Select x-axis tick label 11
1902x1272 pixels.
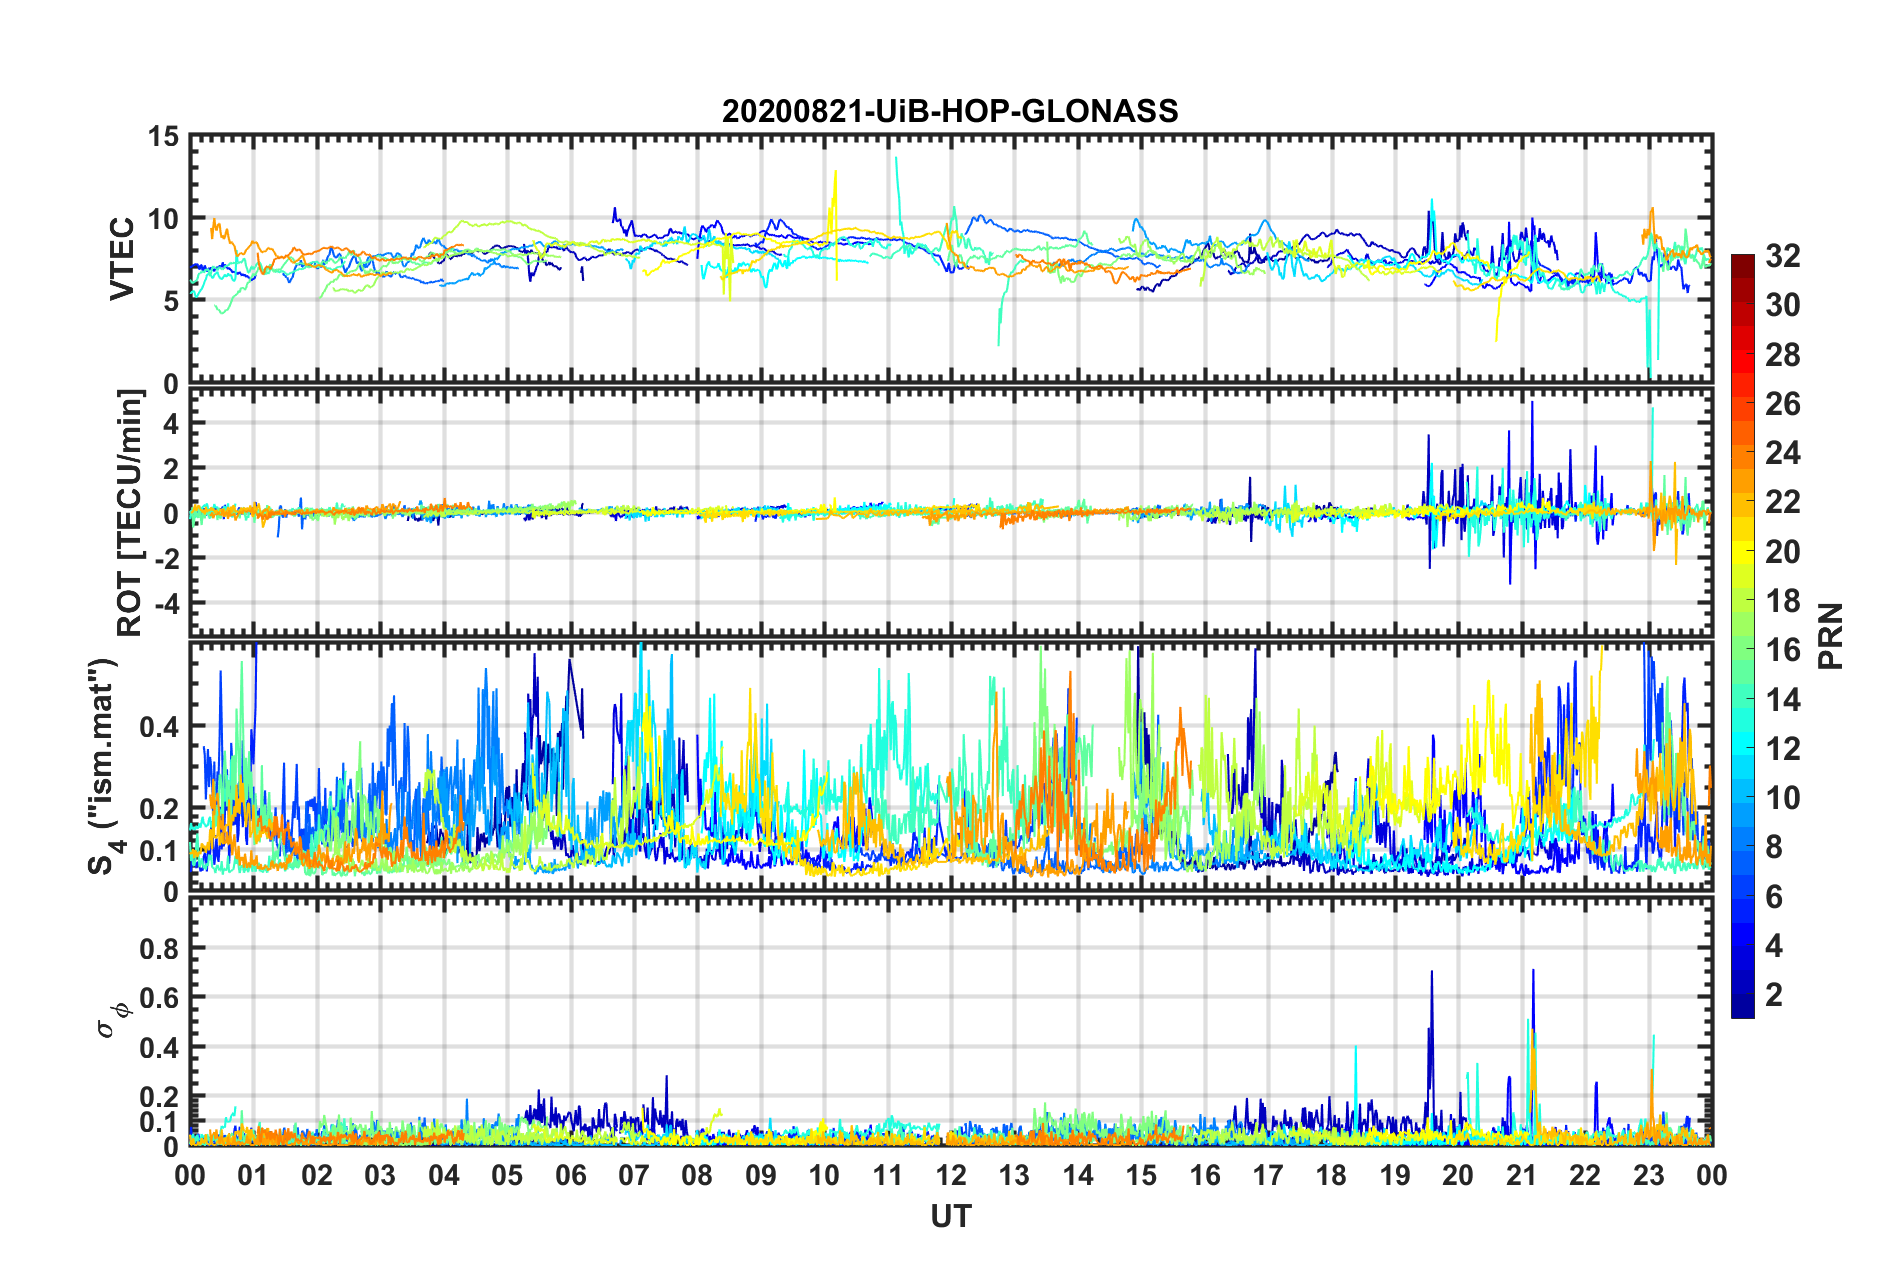[888, 1175]
